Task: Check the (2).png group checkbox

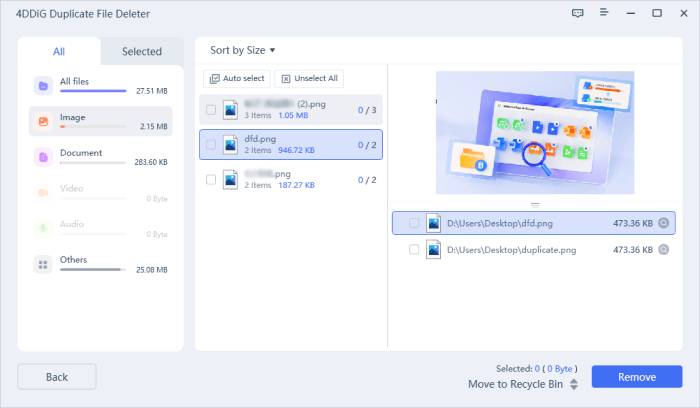Action: pyautogui.click(x=211, y=109)
